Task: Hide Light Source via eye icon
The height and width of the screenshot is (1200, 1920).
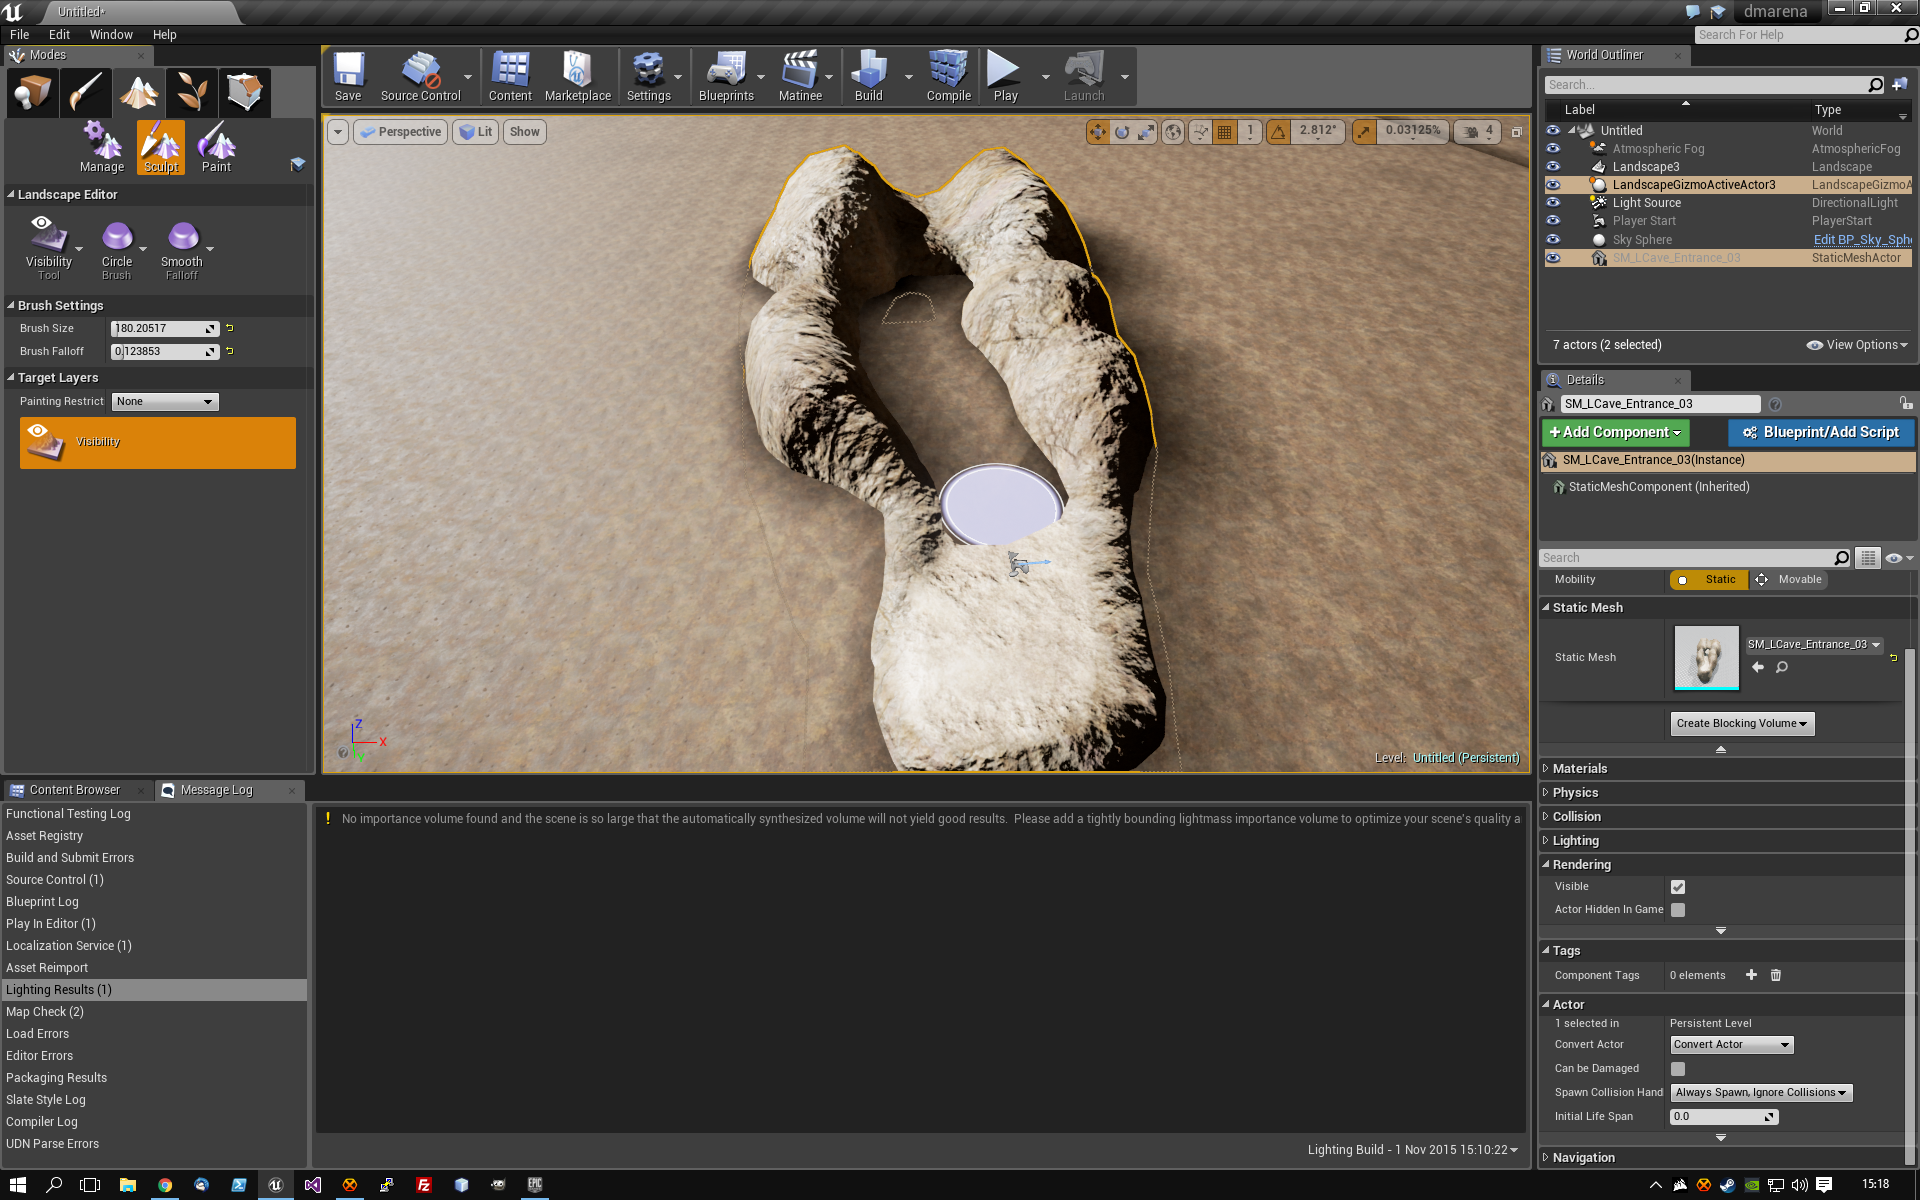Action: [x=1553, y=203]
